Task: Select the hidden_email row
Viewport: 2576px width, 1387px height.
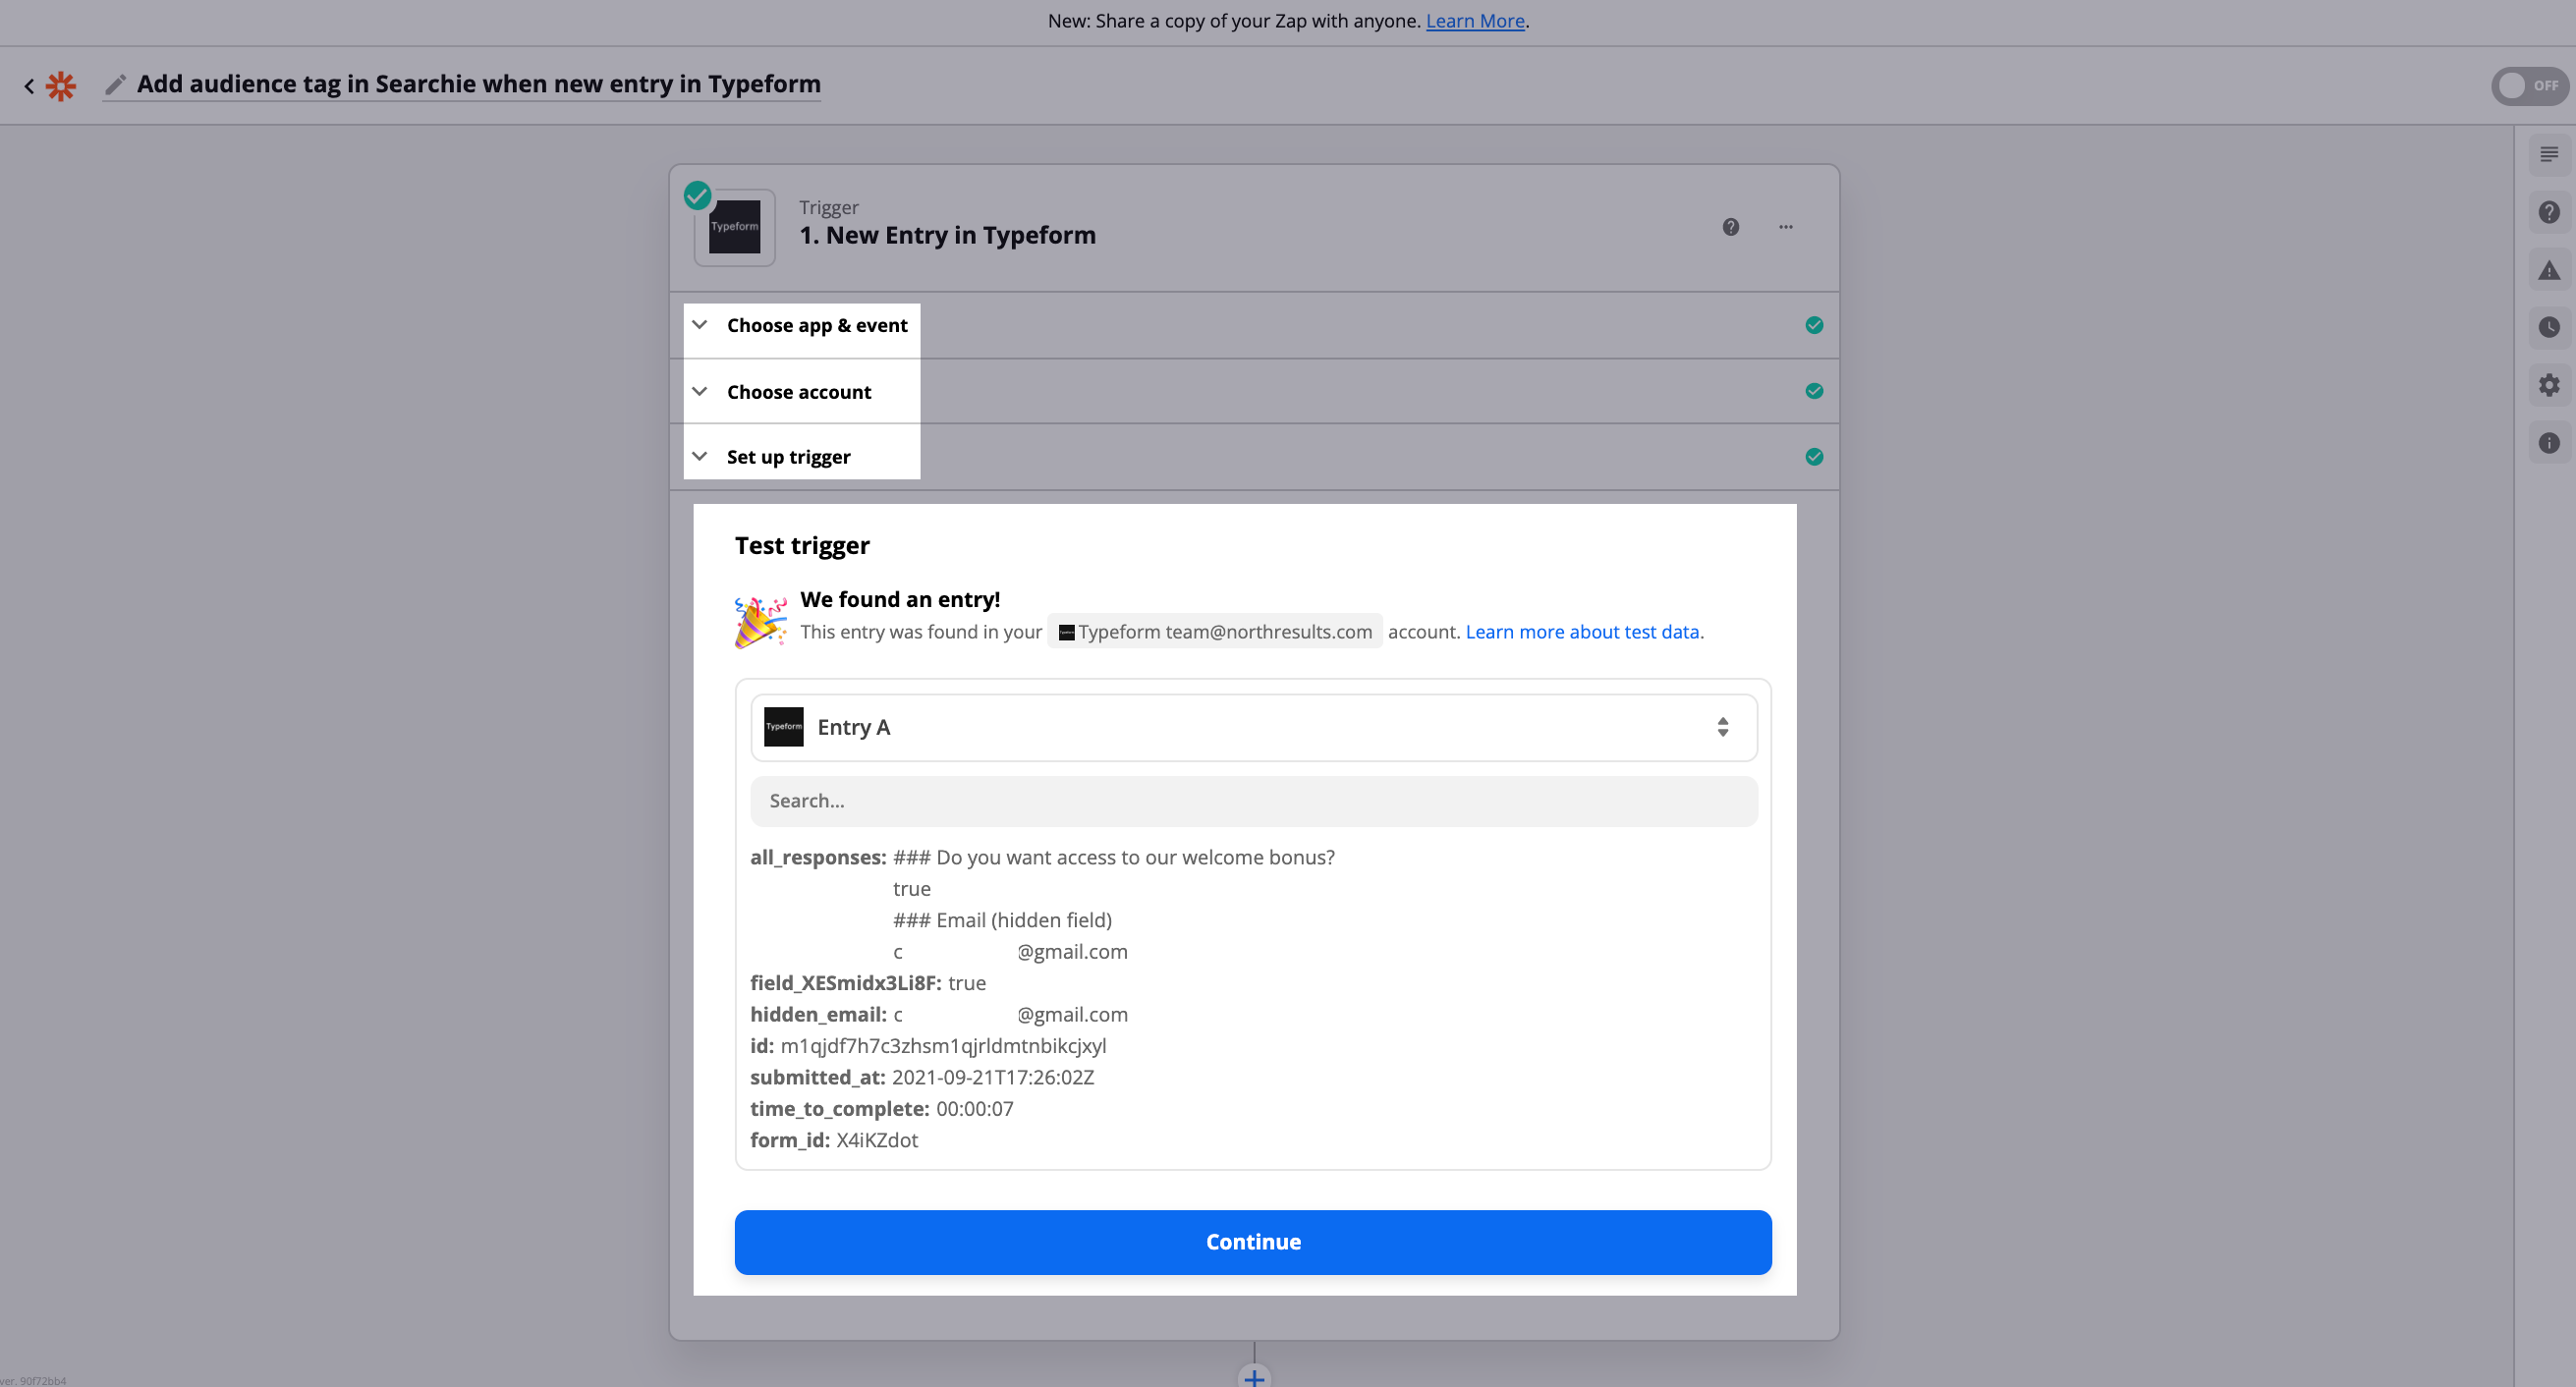Action: point(939,1015)
